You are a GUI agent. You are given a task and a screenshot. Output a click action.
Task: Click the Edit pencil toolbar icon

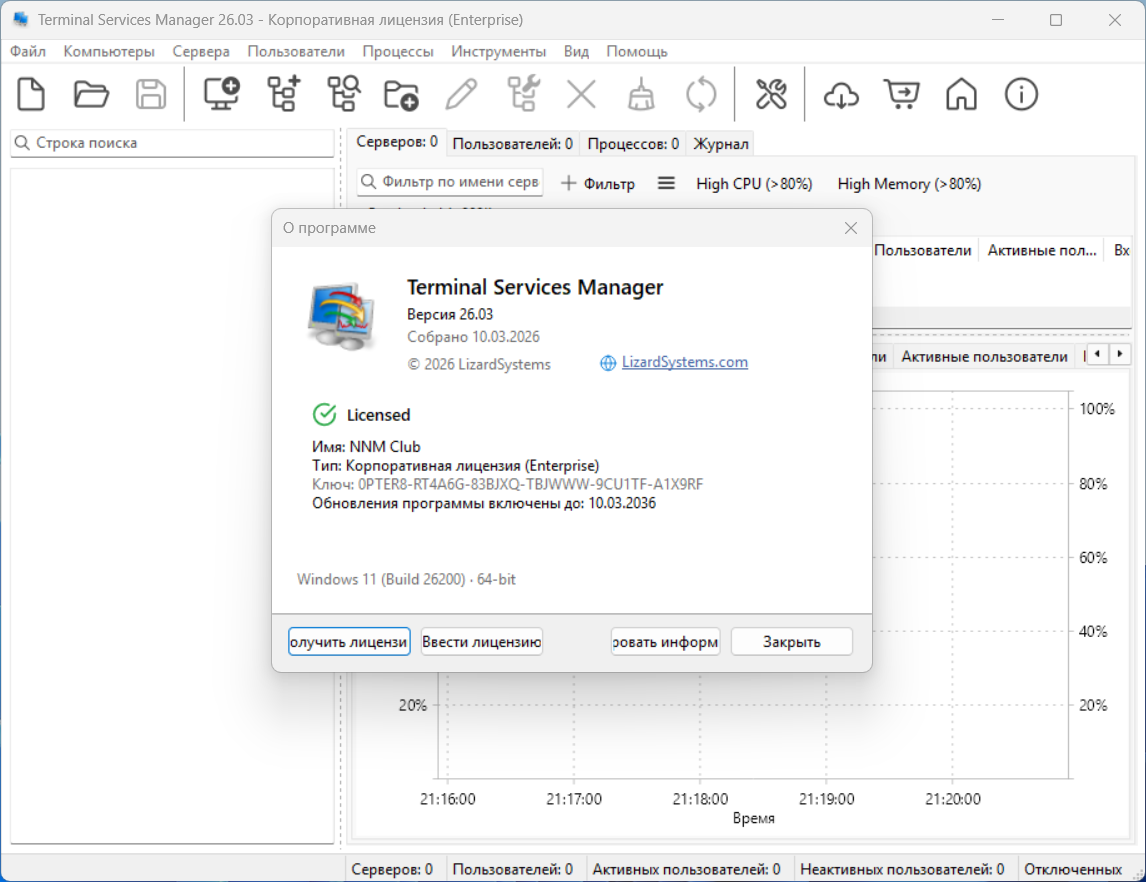(462, 94)
